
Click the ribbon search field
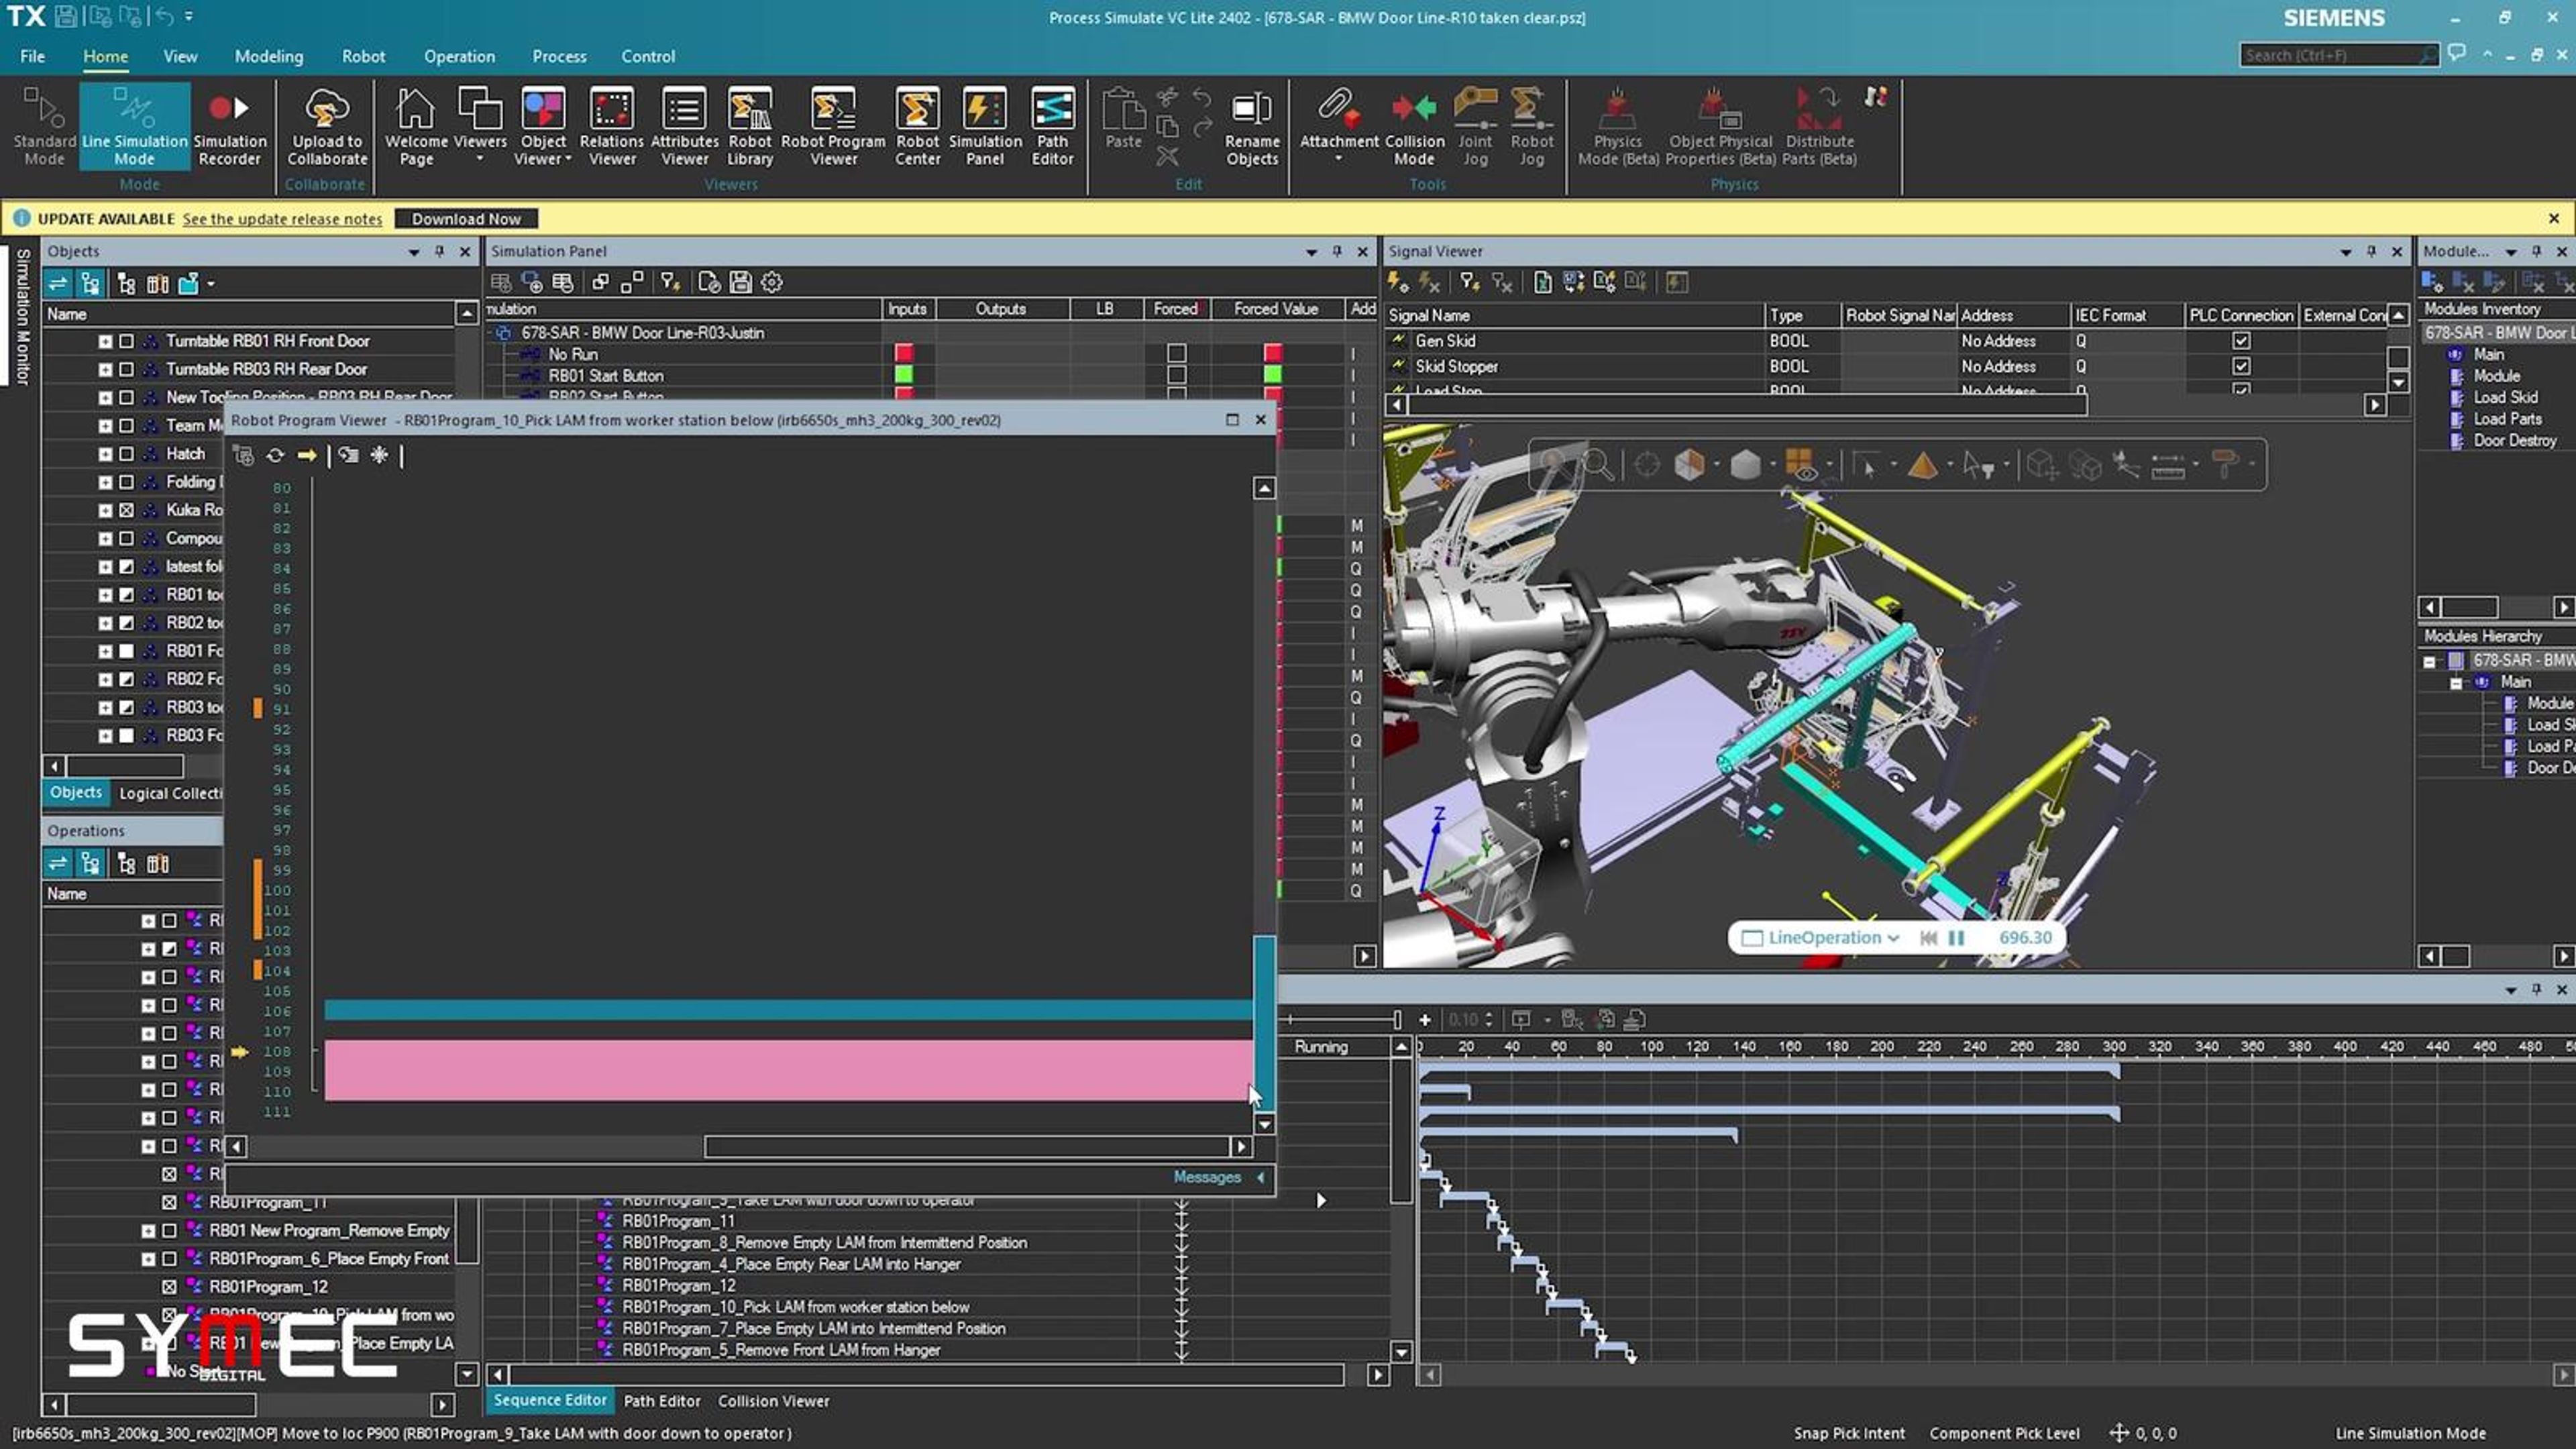(2339, 55)
